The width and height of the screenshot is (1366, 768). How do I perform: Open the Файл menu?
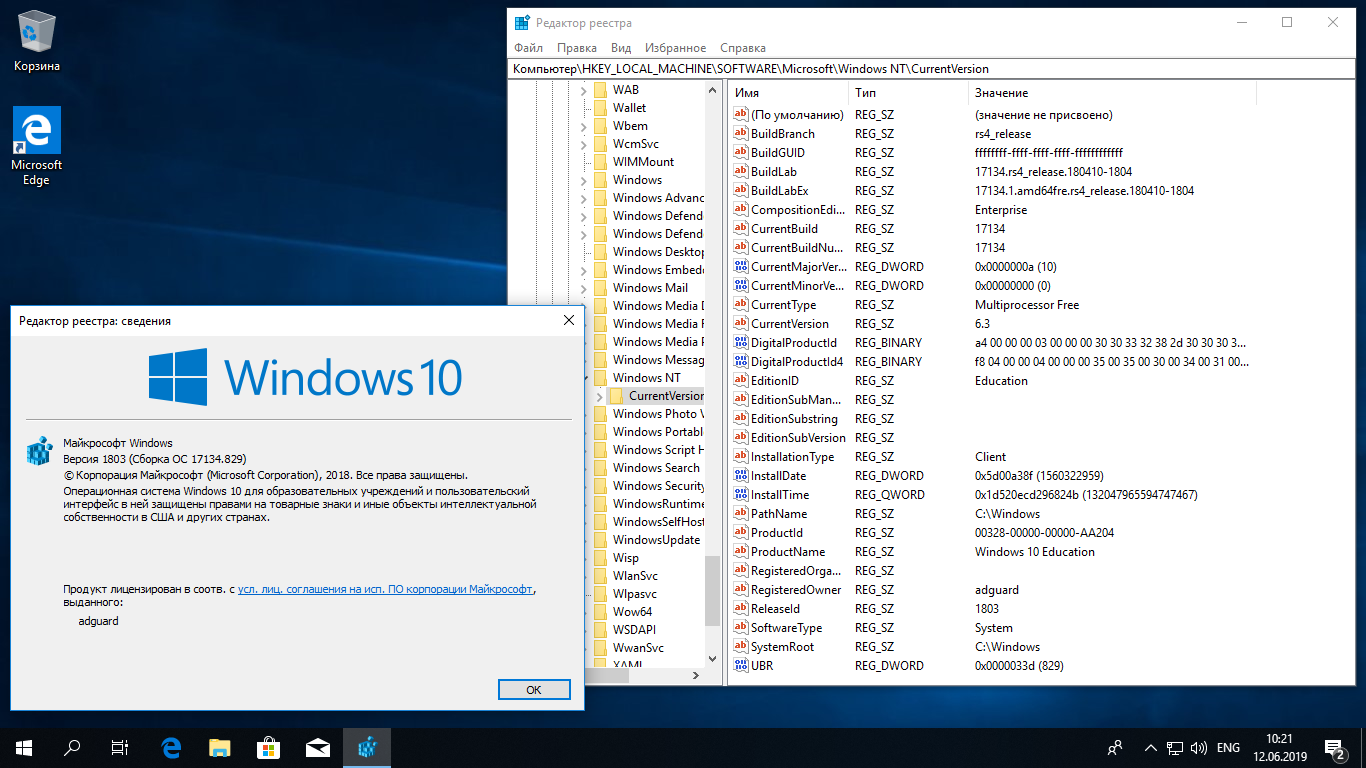tap(529, 48)
